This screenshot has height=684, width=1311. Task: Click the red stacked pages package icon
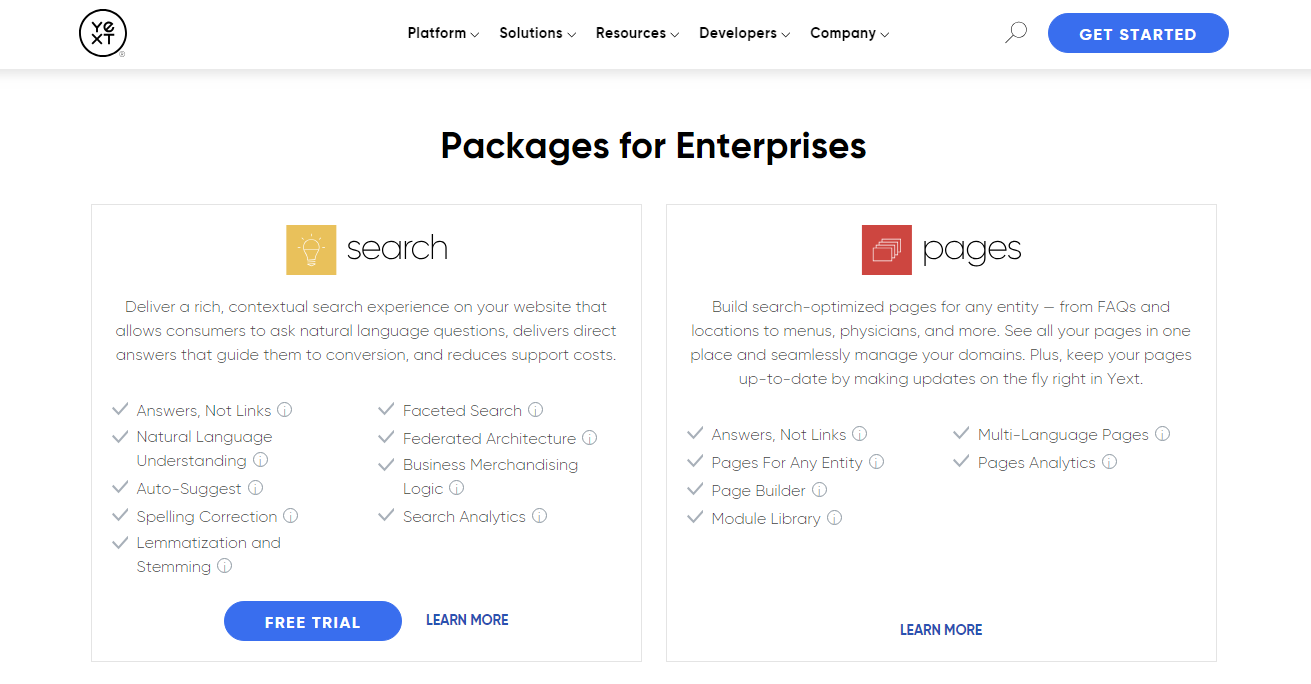point(886,249)
